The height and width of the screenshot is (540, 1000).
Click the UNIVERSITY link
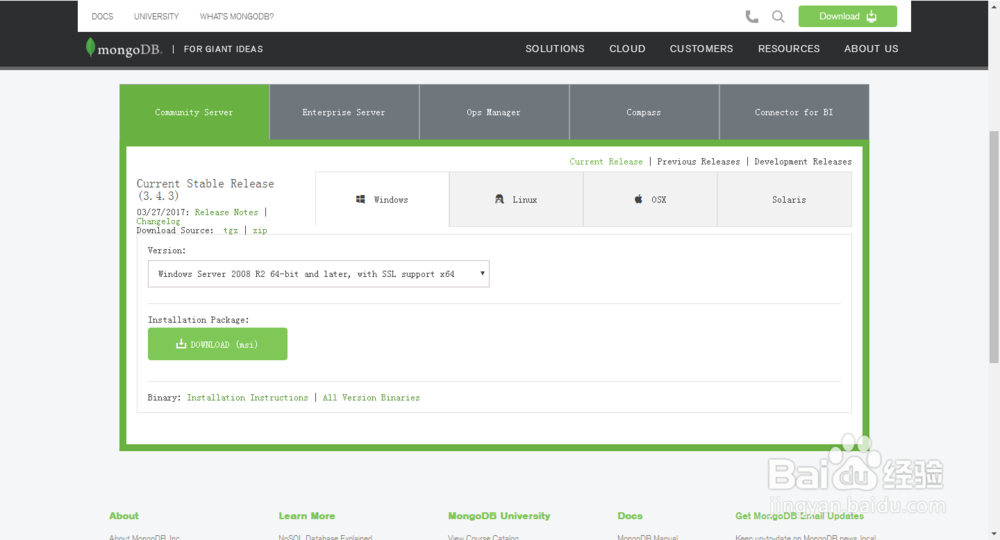[156, 17]
